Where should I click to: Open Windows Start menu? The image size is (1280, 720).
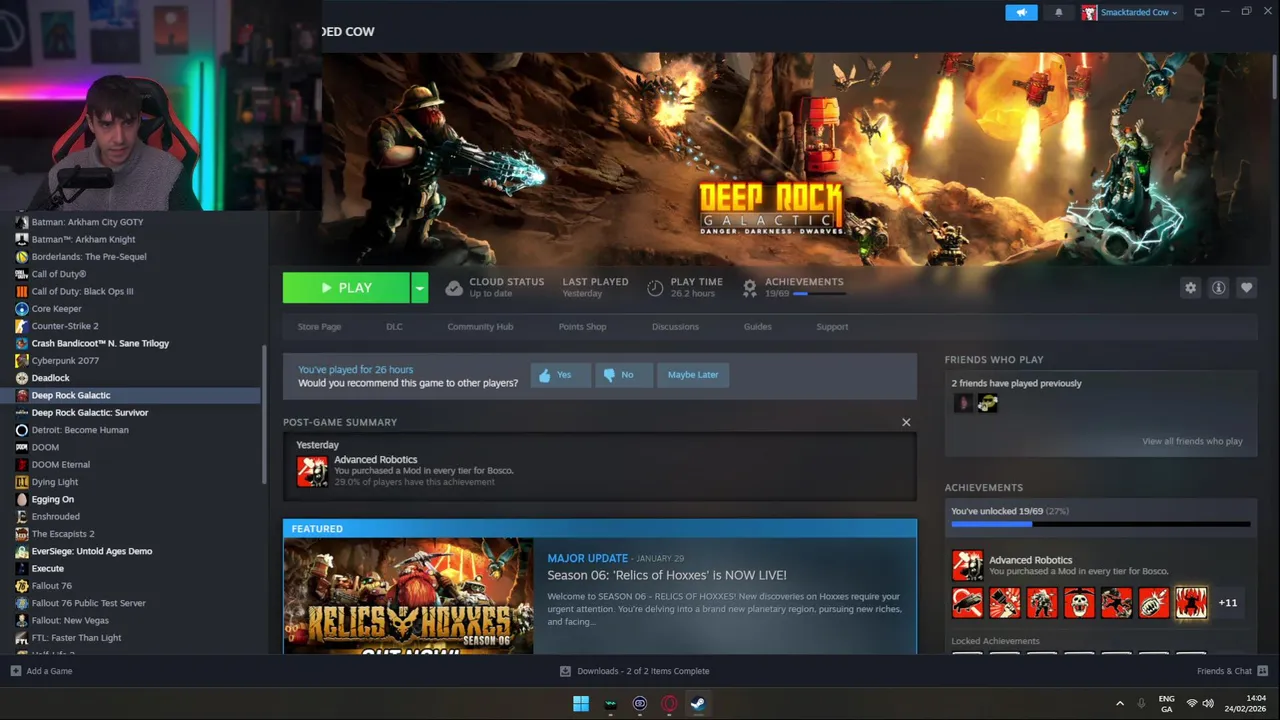tap(581, 703)
